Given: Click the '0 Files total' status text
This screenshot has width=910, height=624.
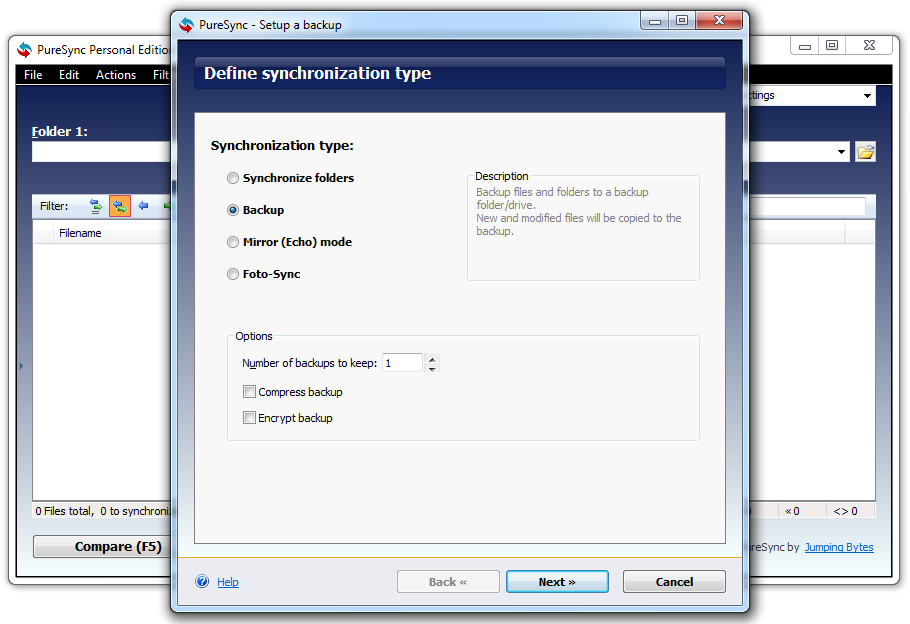Looking at the screenshot, I should point(64,511).
